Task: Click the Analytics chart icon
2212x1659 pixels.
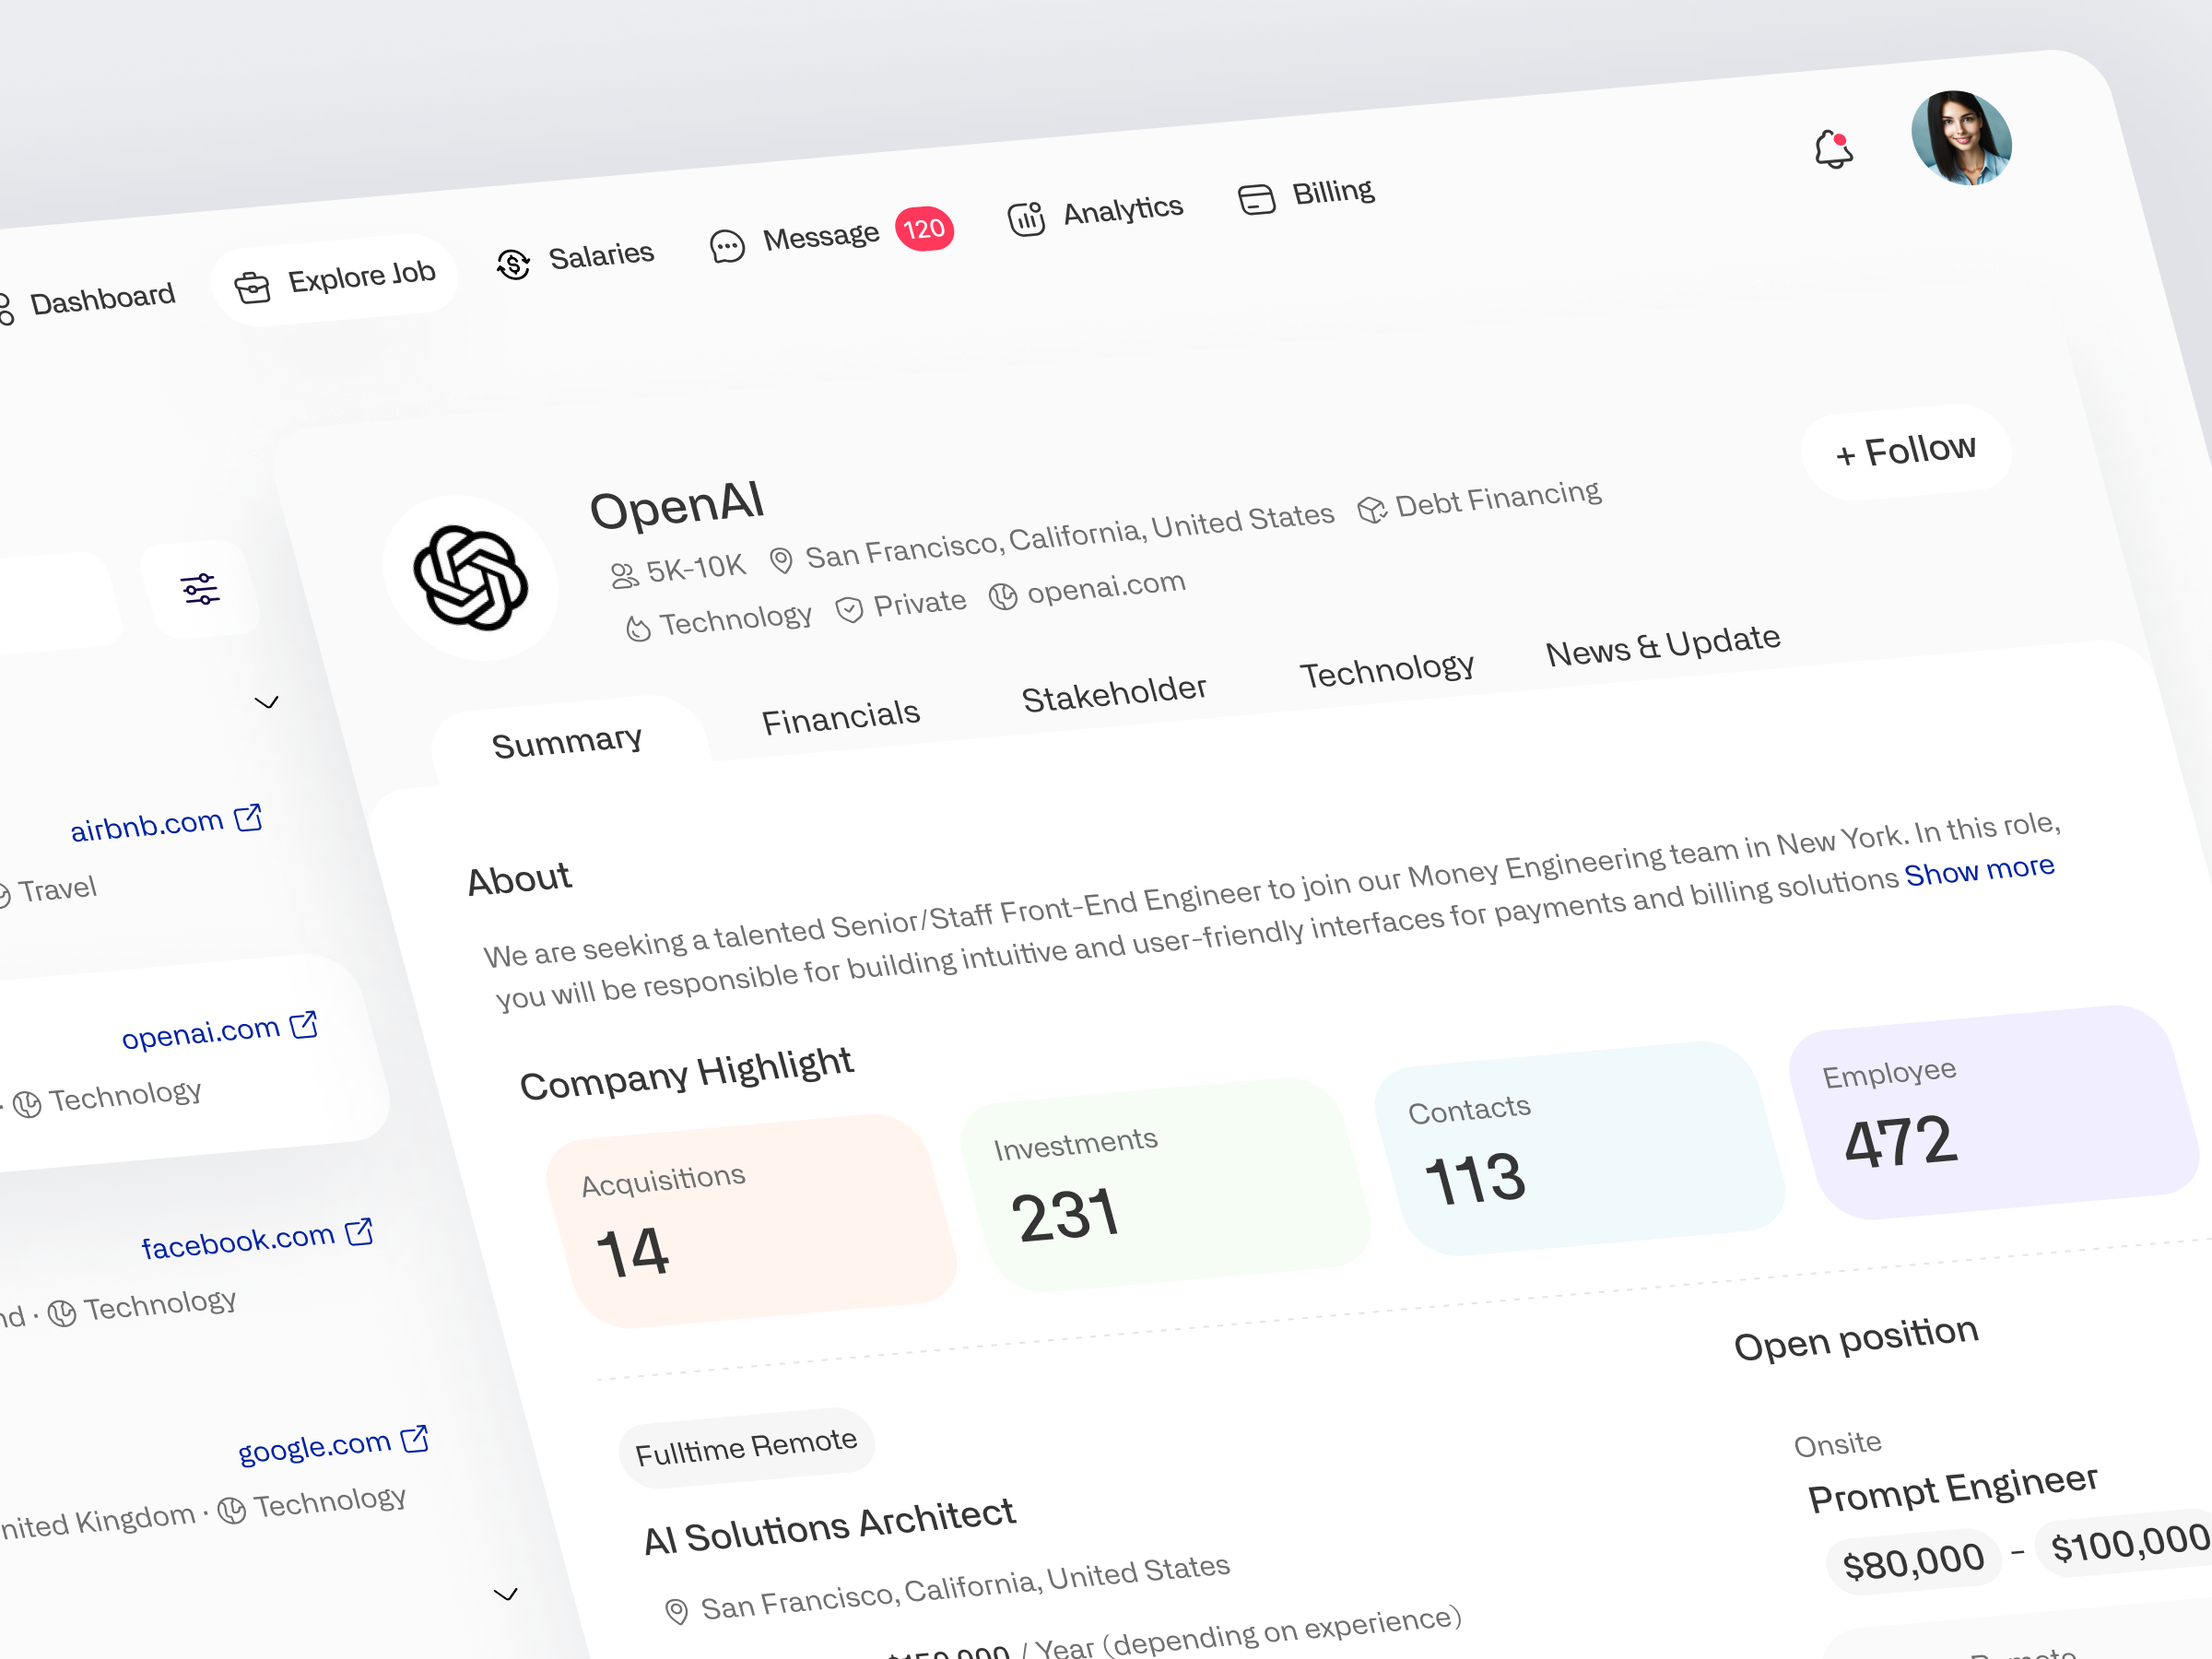Action: 1025,218
